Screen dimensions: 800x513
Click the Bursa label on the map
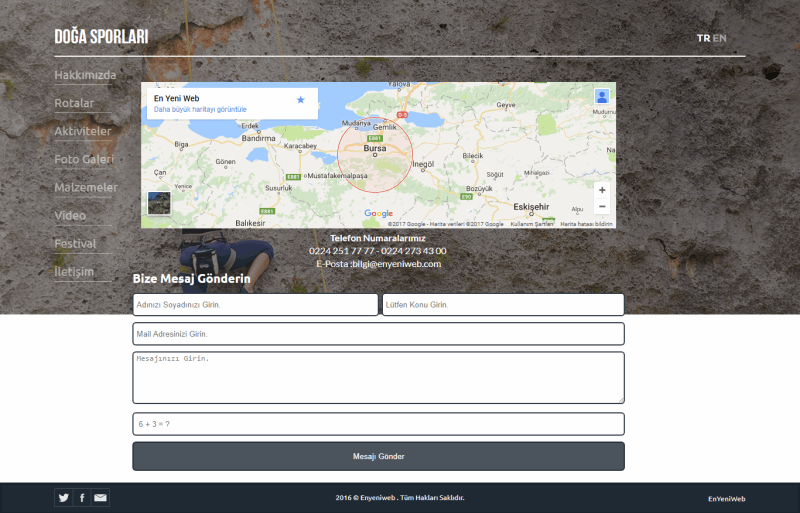coord(375,148)
